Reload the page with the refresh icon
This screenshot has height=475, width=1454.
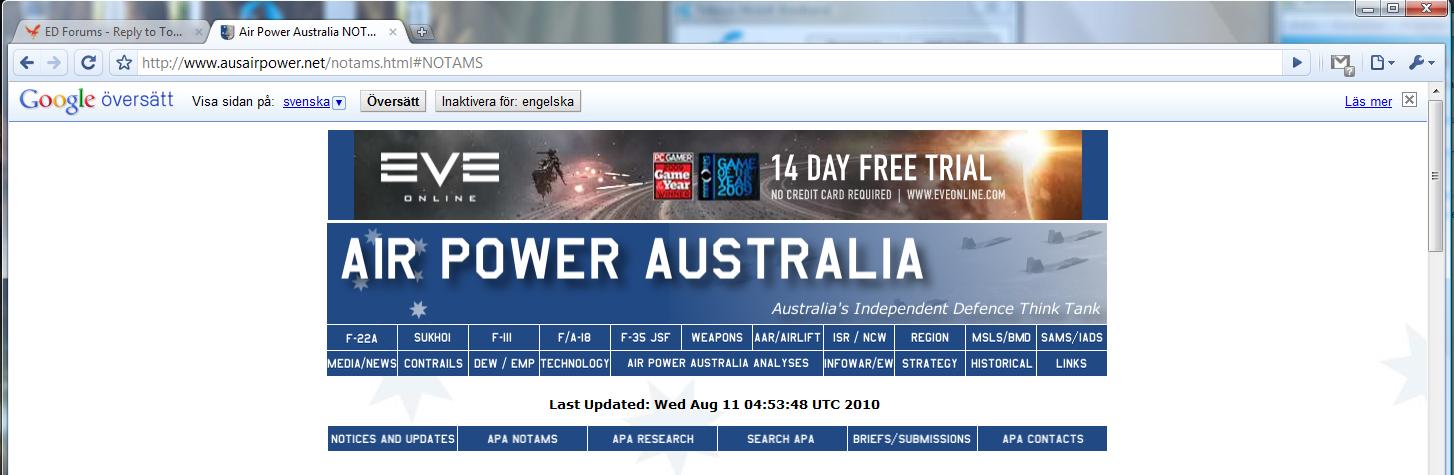[88, 63]
